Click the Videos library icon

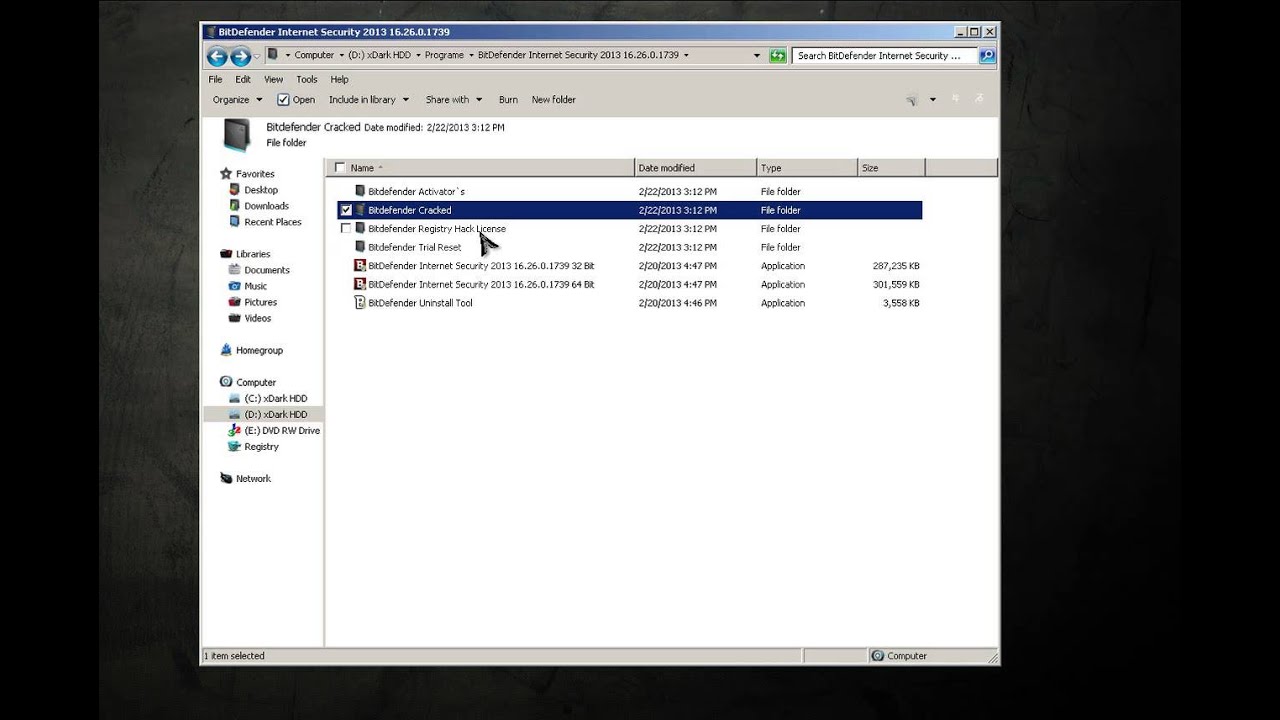pos(235,318)
